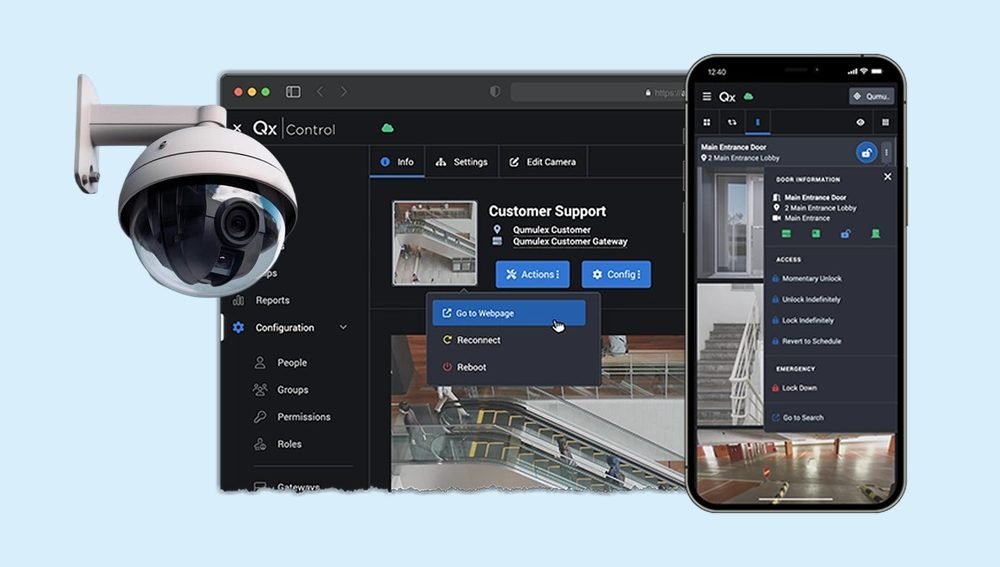The width and height of the screenshot is (1000, 567).
Task: Open the Customer Support camera thumbnail
Action: click(x=434, y=243)
